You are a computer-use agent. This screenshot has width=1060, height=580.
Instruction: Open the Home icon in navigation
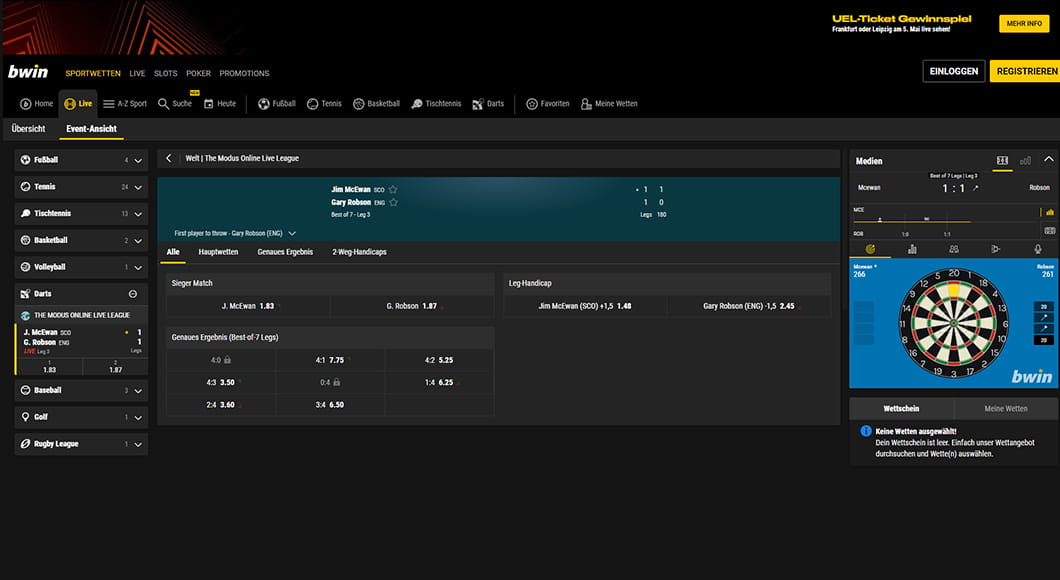click(26, 104)
